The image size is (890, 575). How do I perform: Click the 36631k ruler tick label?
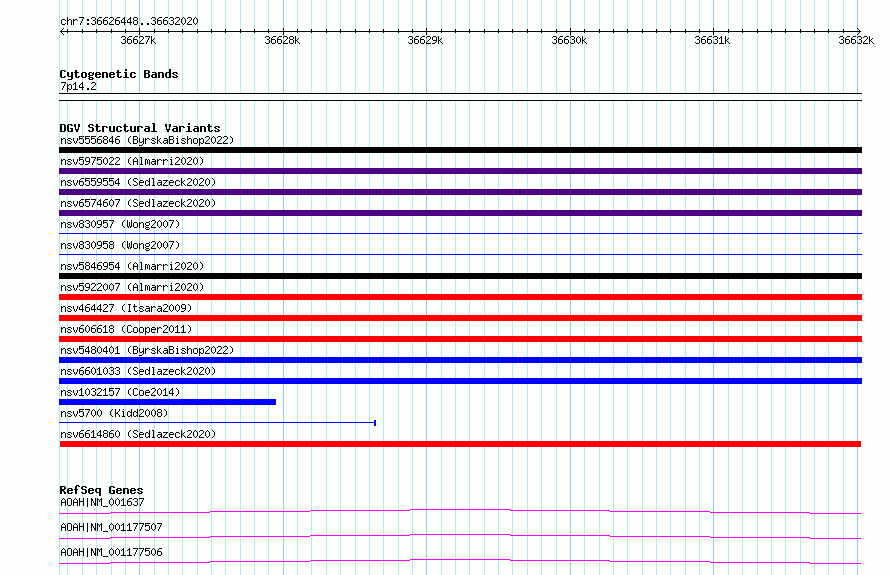(x=712, y=40)
